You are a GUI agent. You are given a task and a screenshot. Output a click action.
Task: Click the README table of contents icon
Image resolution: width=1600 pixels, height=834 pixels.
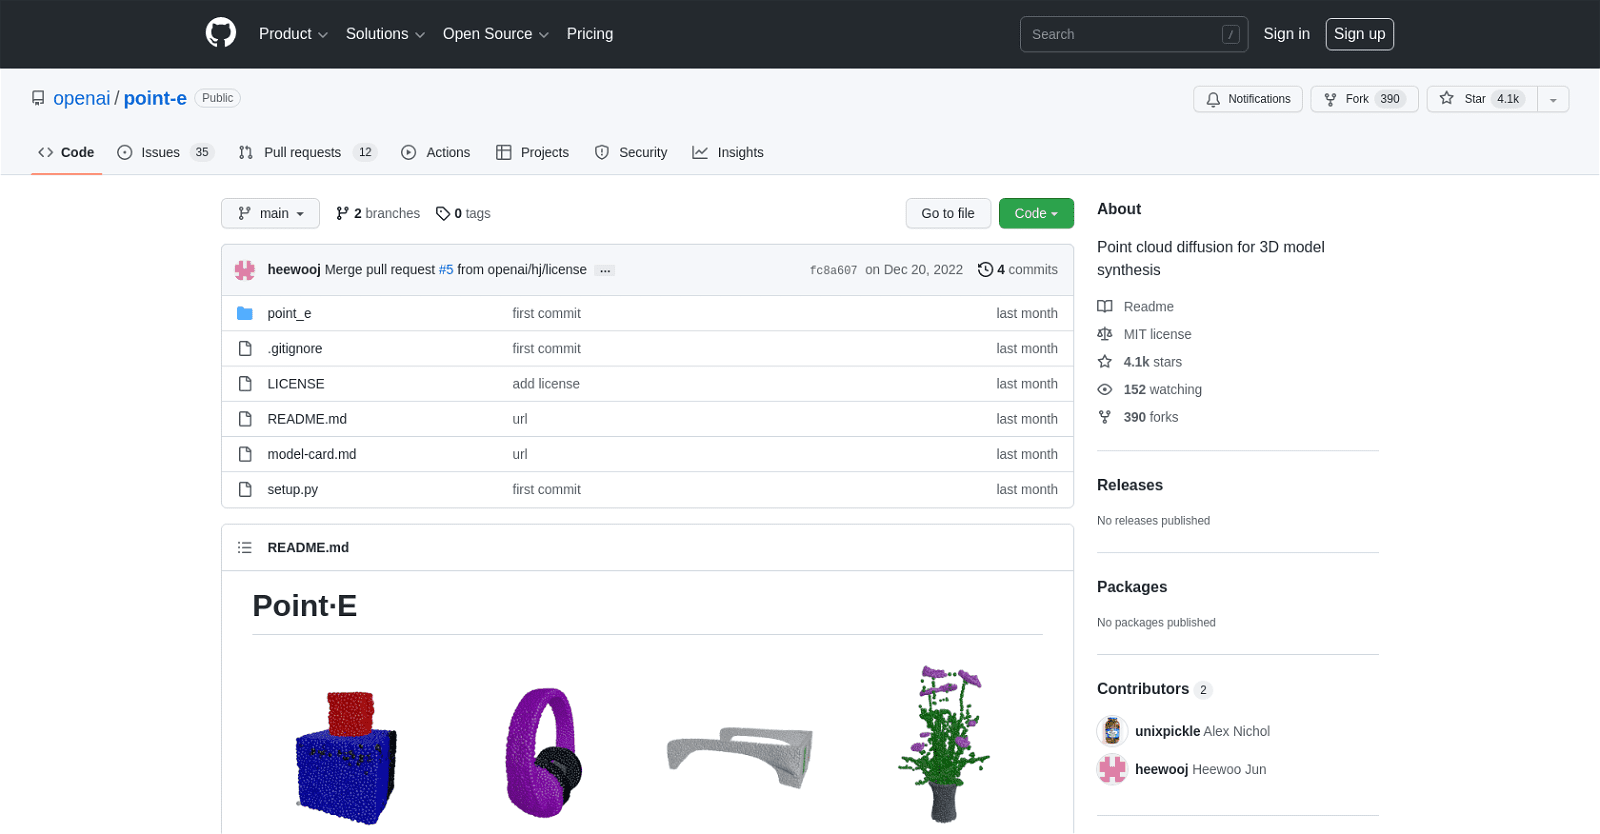click(x=245, y=547)
